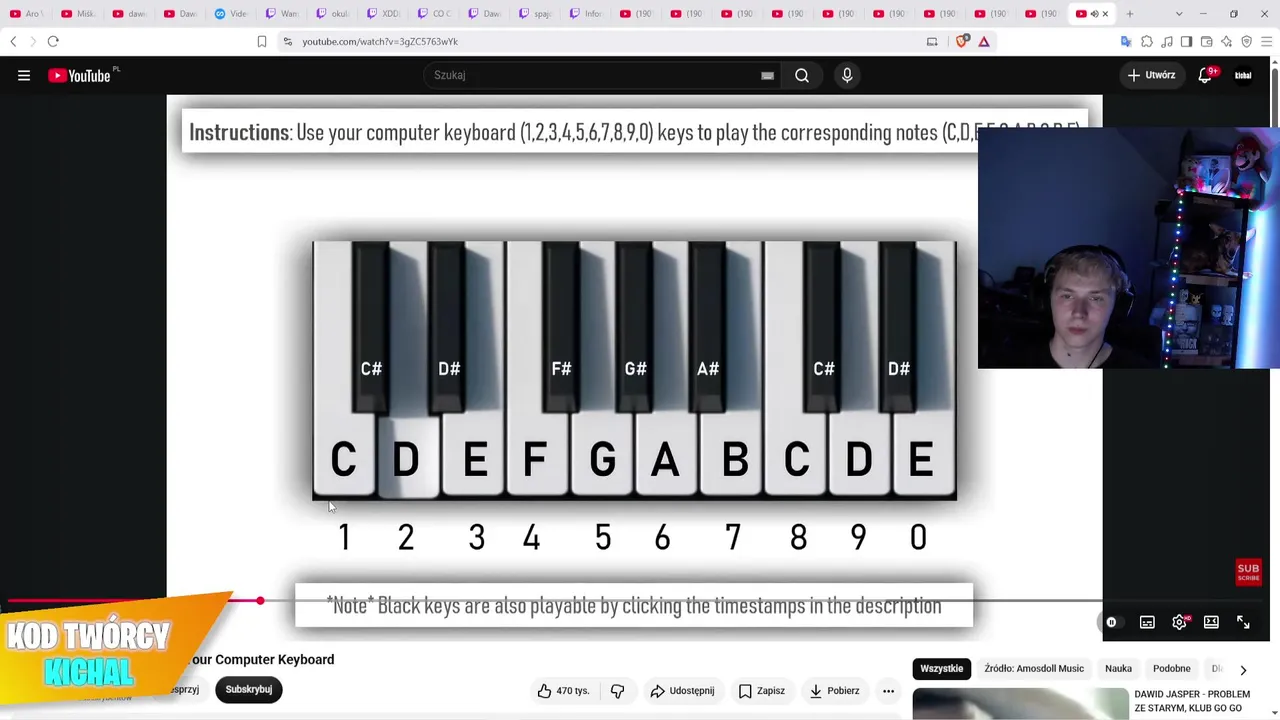1280x720 pixels.
Task: Open the account avatar menu
Action: 1243,75
